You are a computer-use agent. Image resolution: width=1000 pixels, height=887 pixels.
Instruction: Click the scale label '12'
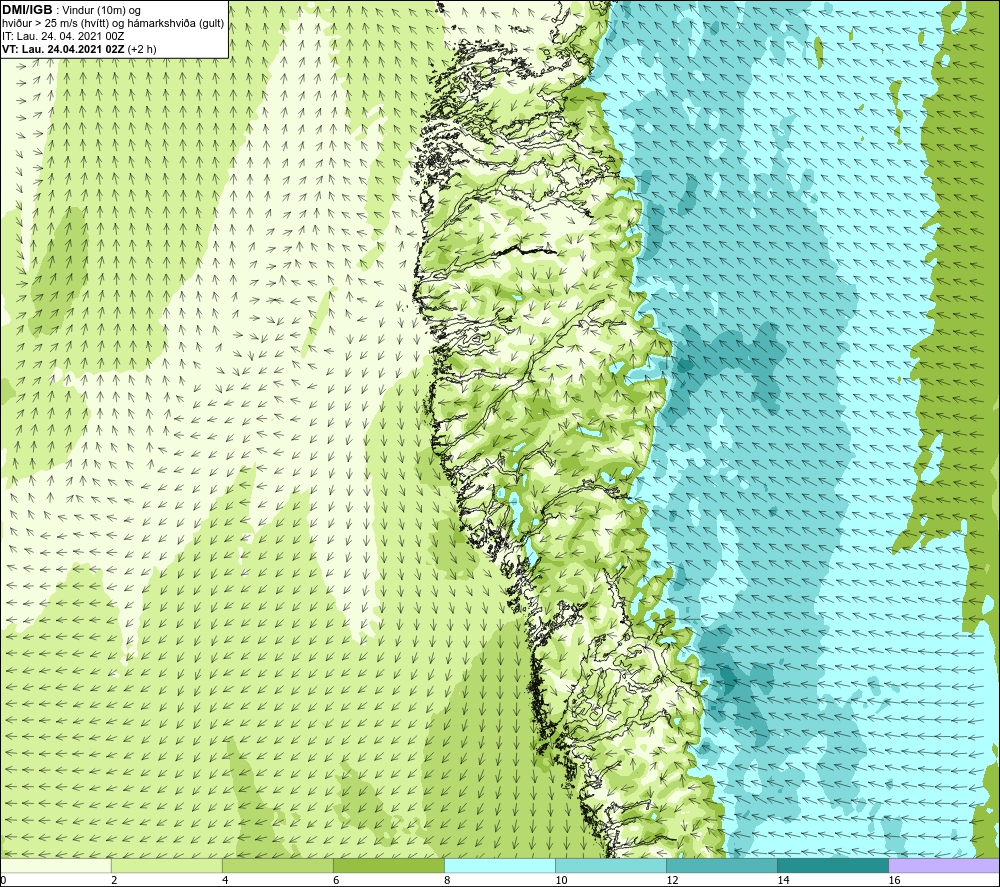tap(672, 881)
